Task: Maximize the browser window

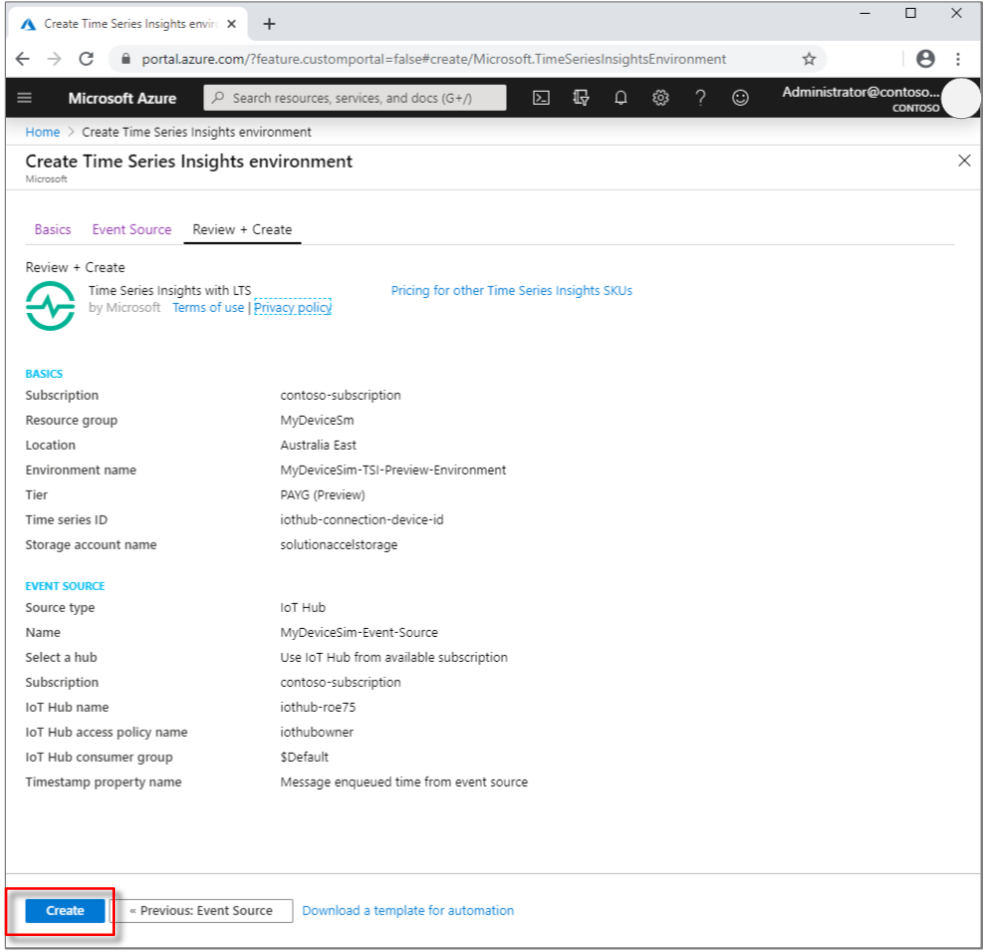Action: click(x=911, y=13)
